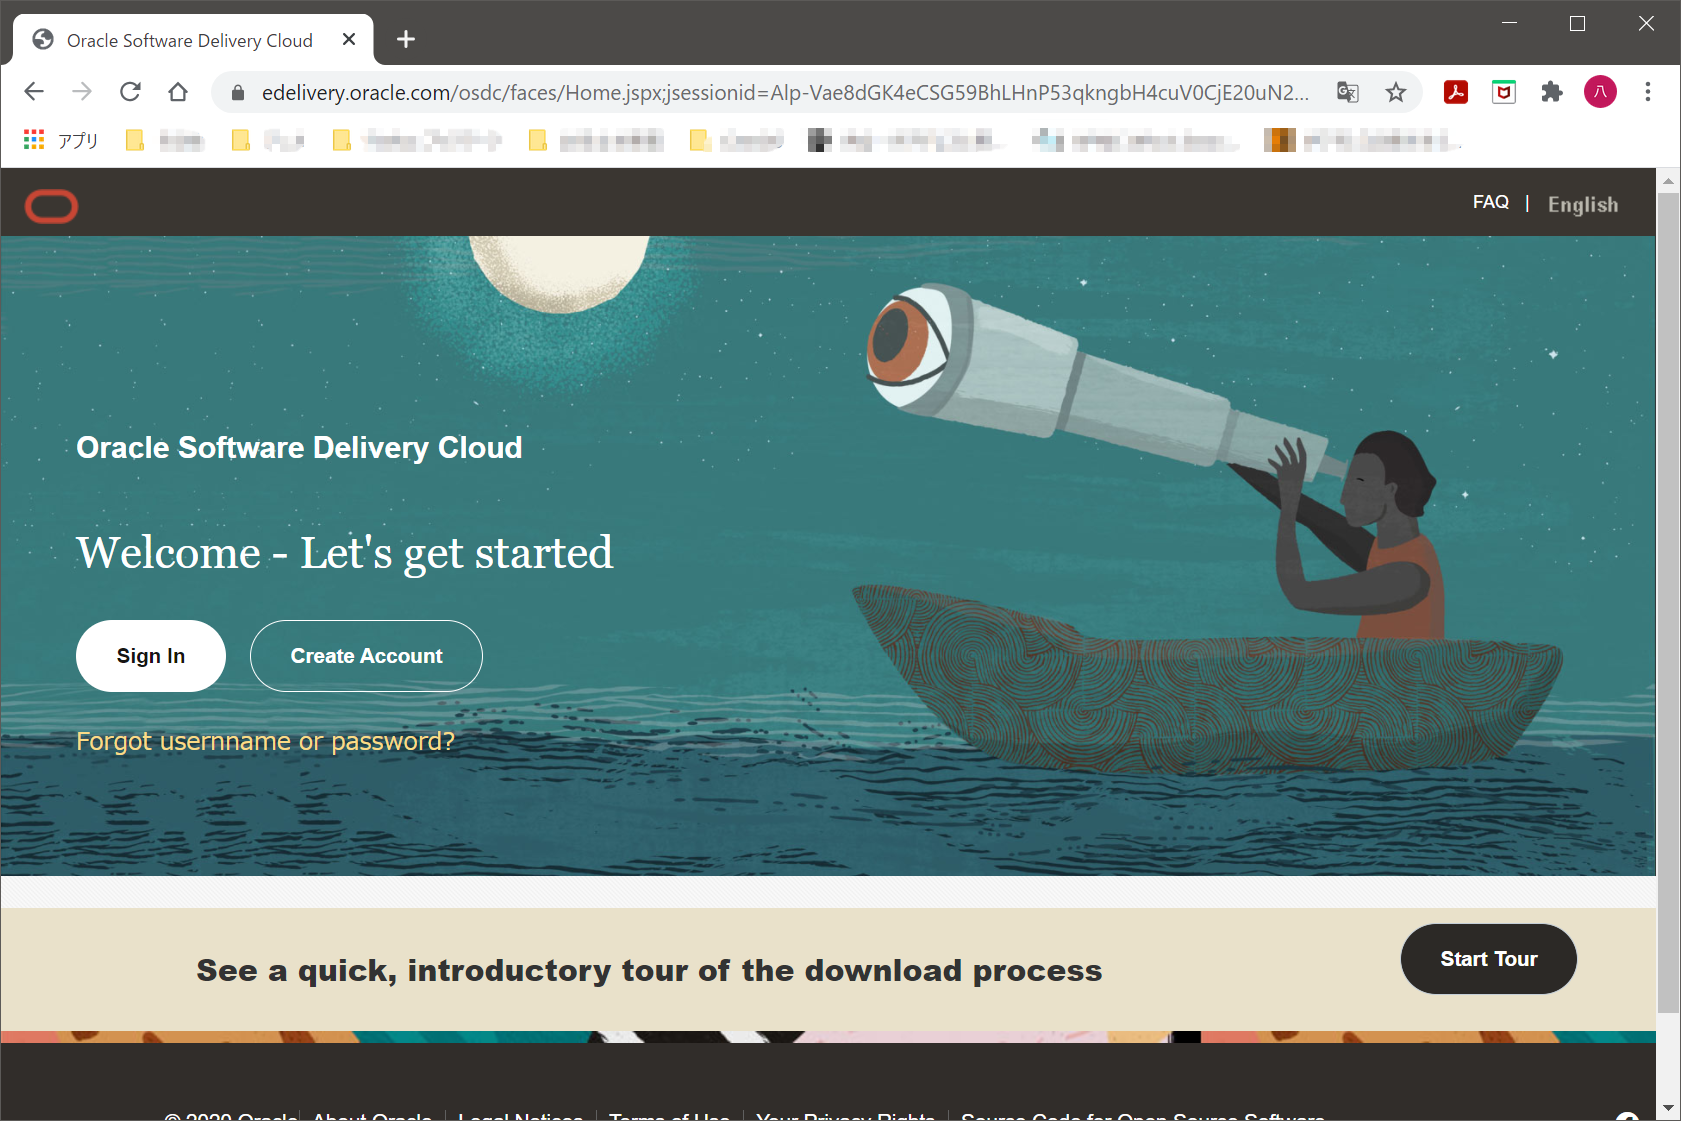1681x1121 pixels.
Task: Open the browser home page icon
Action: coord(178,92)
